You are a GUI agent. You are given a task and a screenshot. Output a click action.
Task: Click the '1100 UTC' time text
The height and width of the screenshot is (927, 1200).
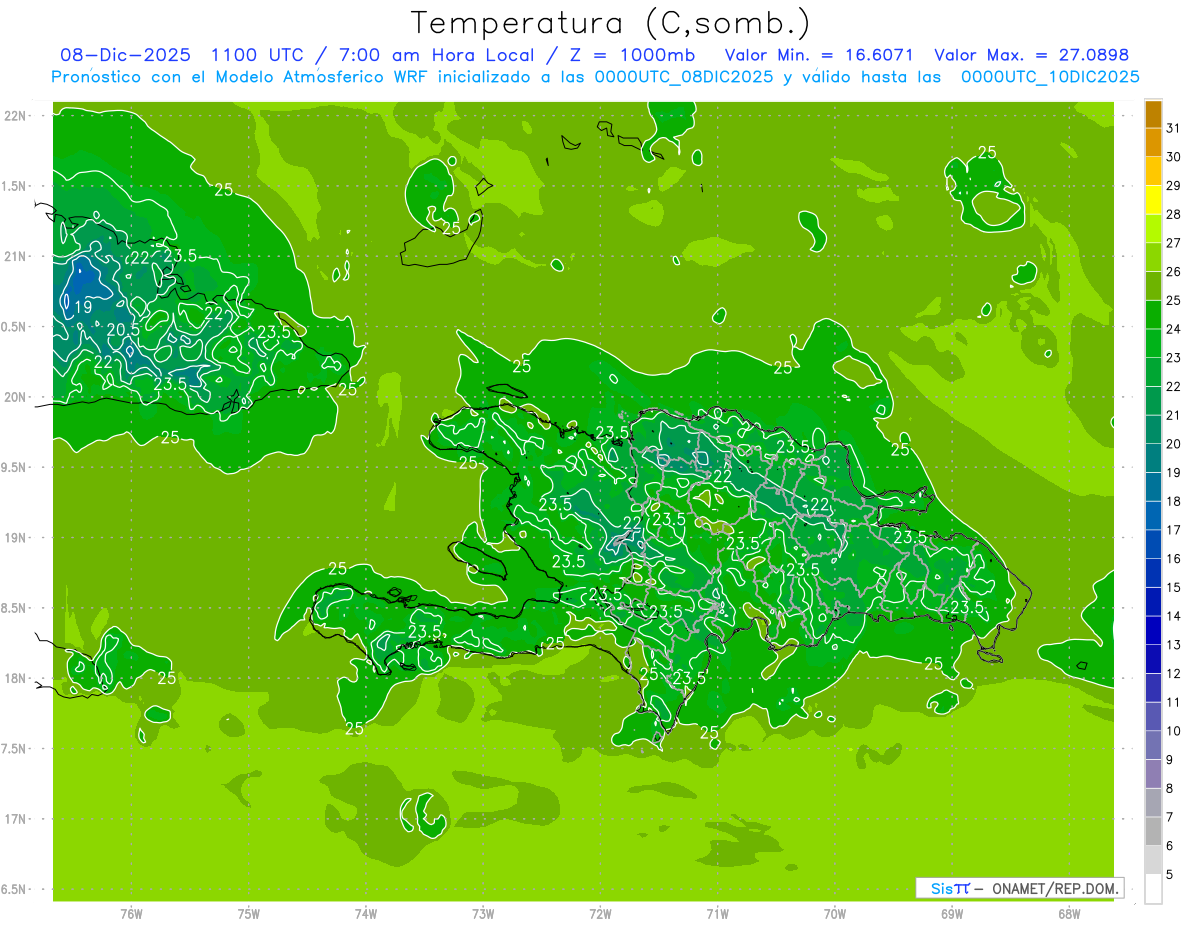coord(259,55)
